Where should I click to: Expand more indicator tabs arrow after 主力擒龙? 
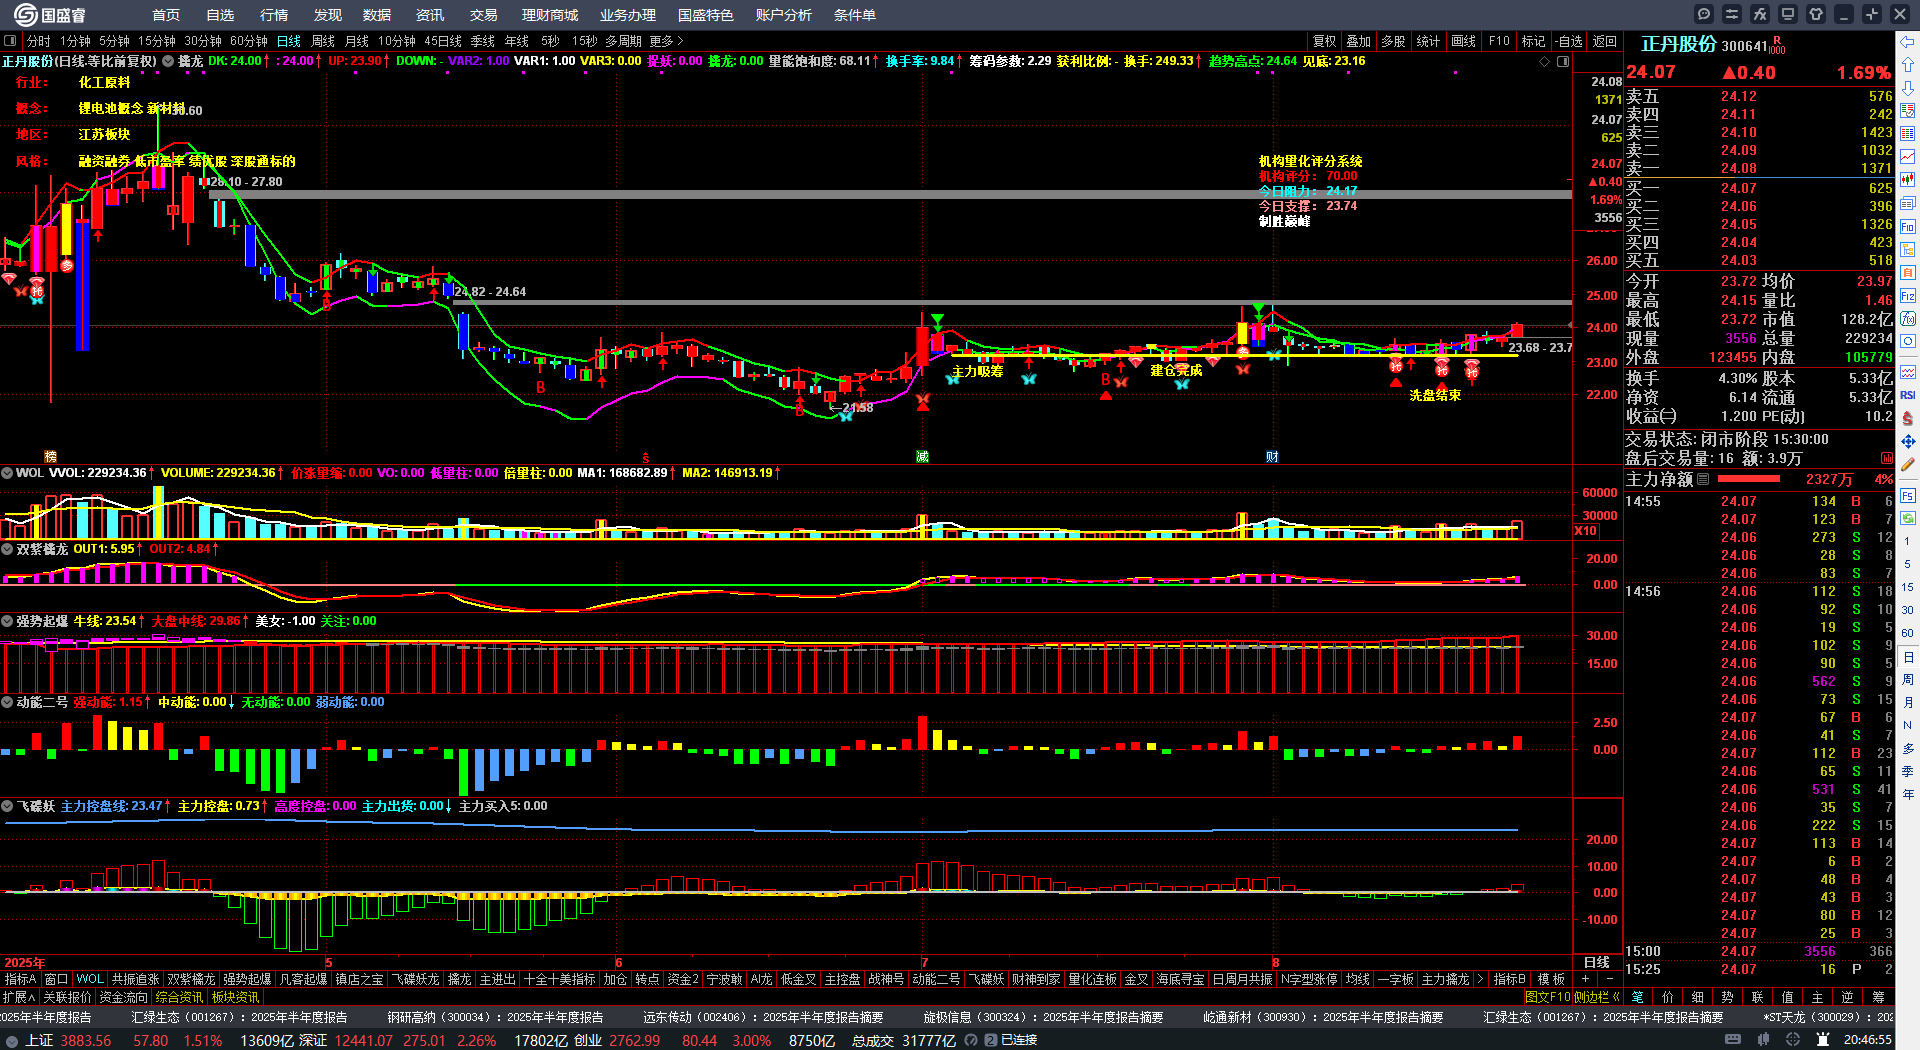click(x=1481, y=979)
